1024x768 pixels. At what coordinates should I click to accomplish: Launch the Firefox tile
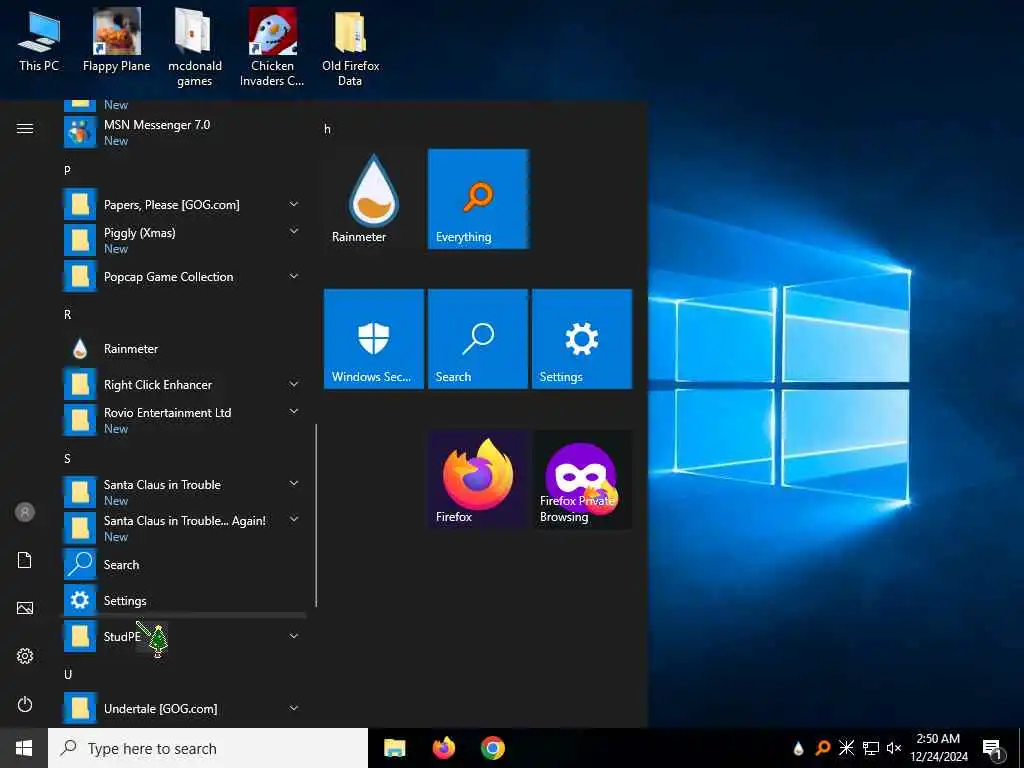click(478, 479)
